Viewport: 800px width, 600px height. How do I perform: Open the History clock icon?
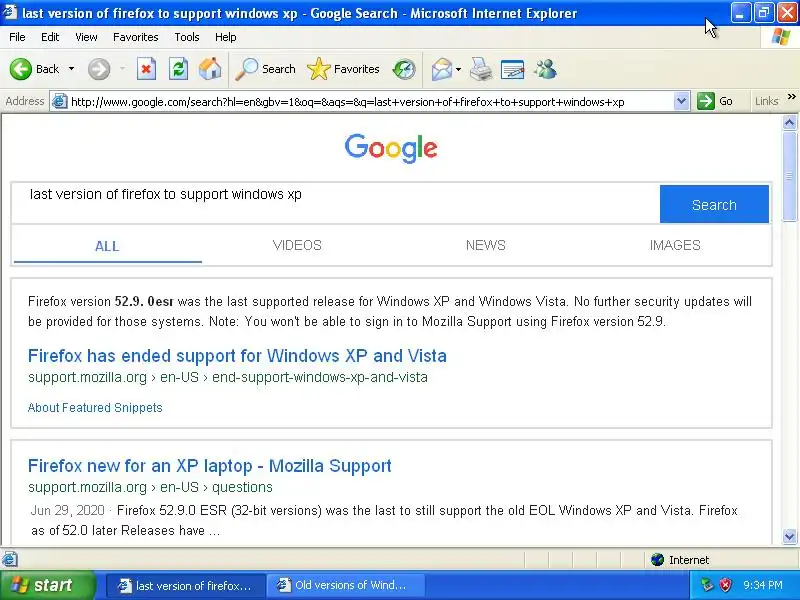point(404,69)
